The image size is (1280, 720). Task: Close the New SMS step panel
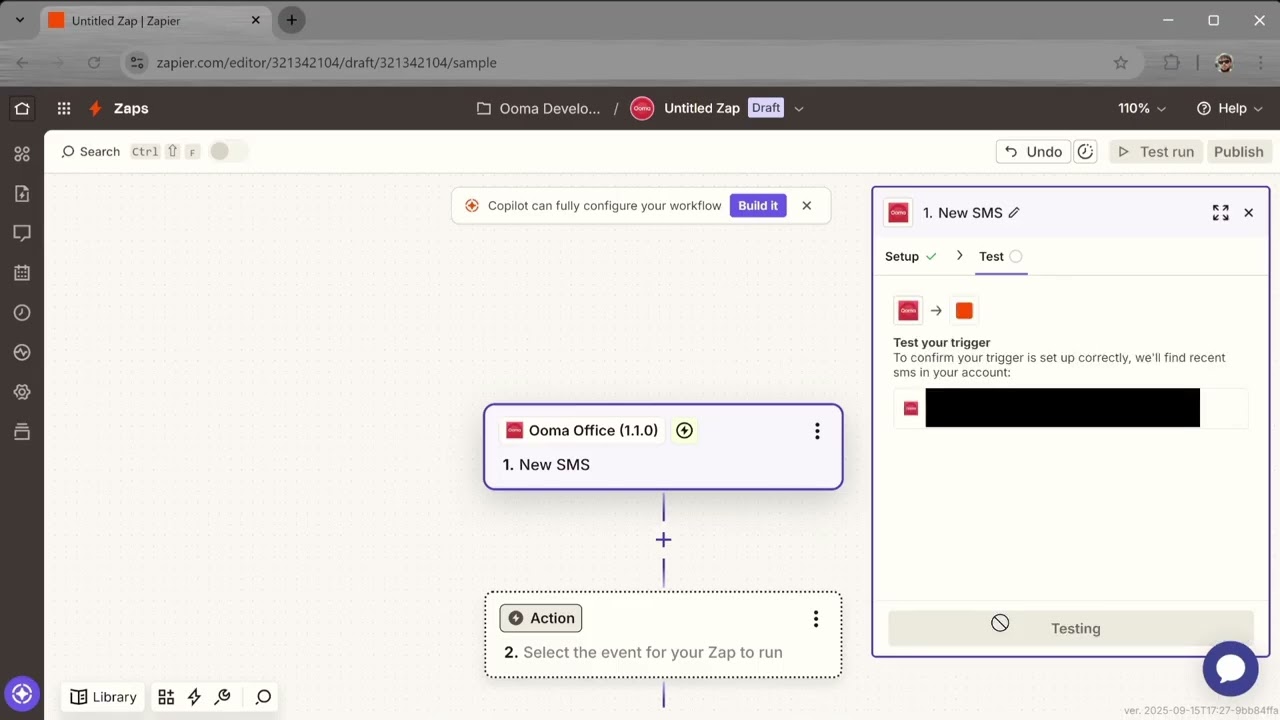click(x=1248, y=213)
